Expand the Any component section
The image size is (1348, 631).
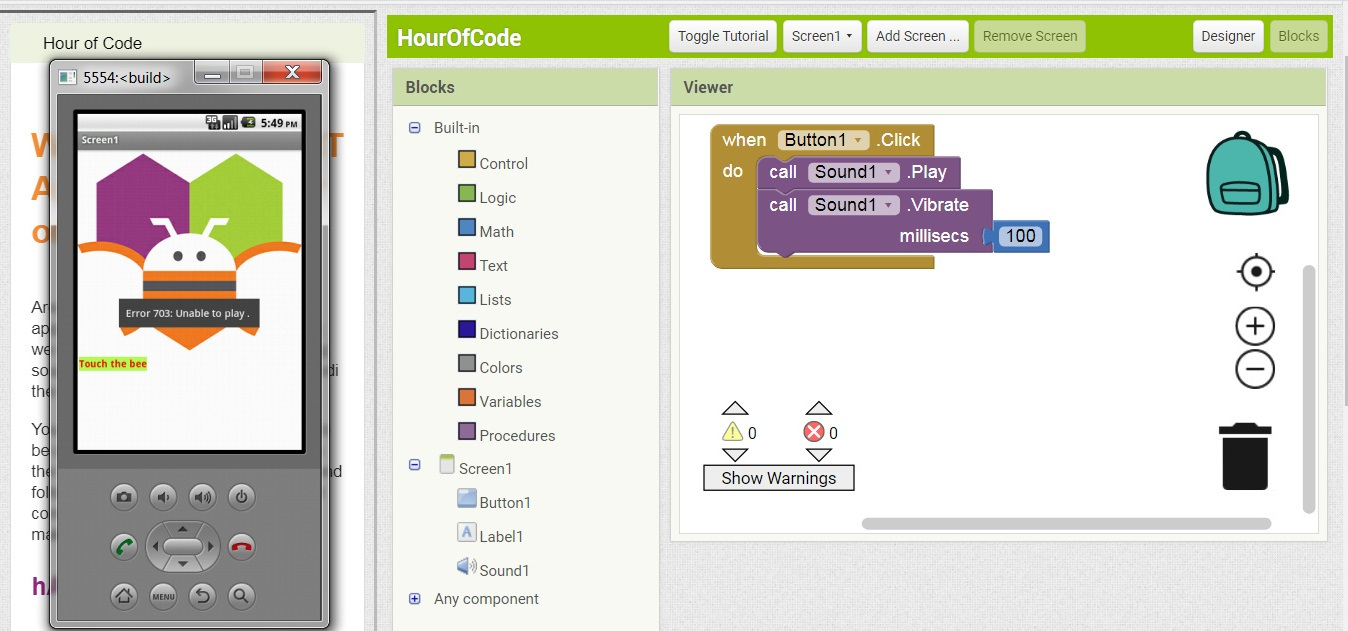click(x=415, y=599)
